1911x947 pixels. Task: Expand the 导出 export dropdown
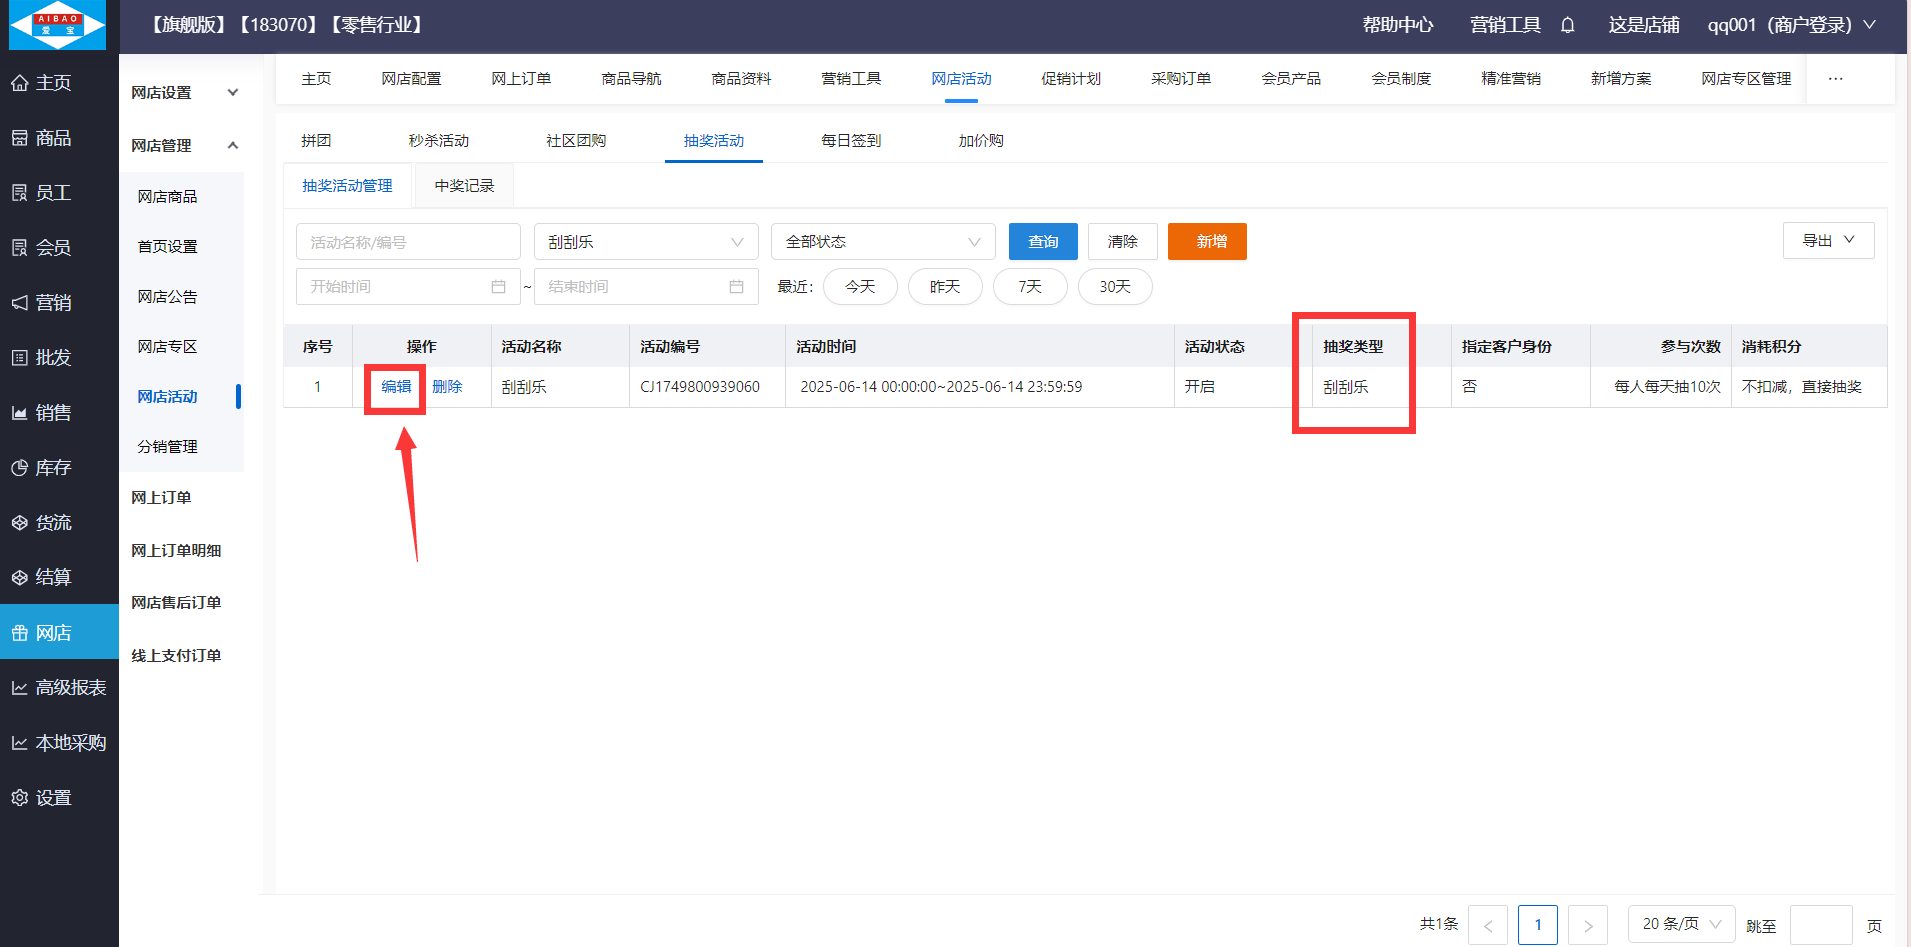(x=1827, y=241)
